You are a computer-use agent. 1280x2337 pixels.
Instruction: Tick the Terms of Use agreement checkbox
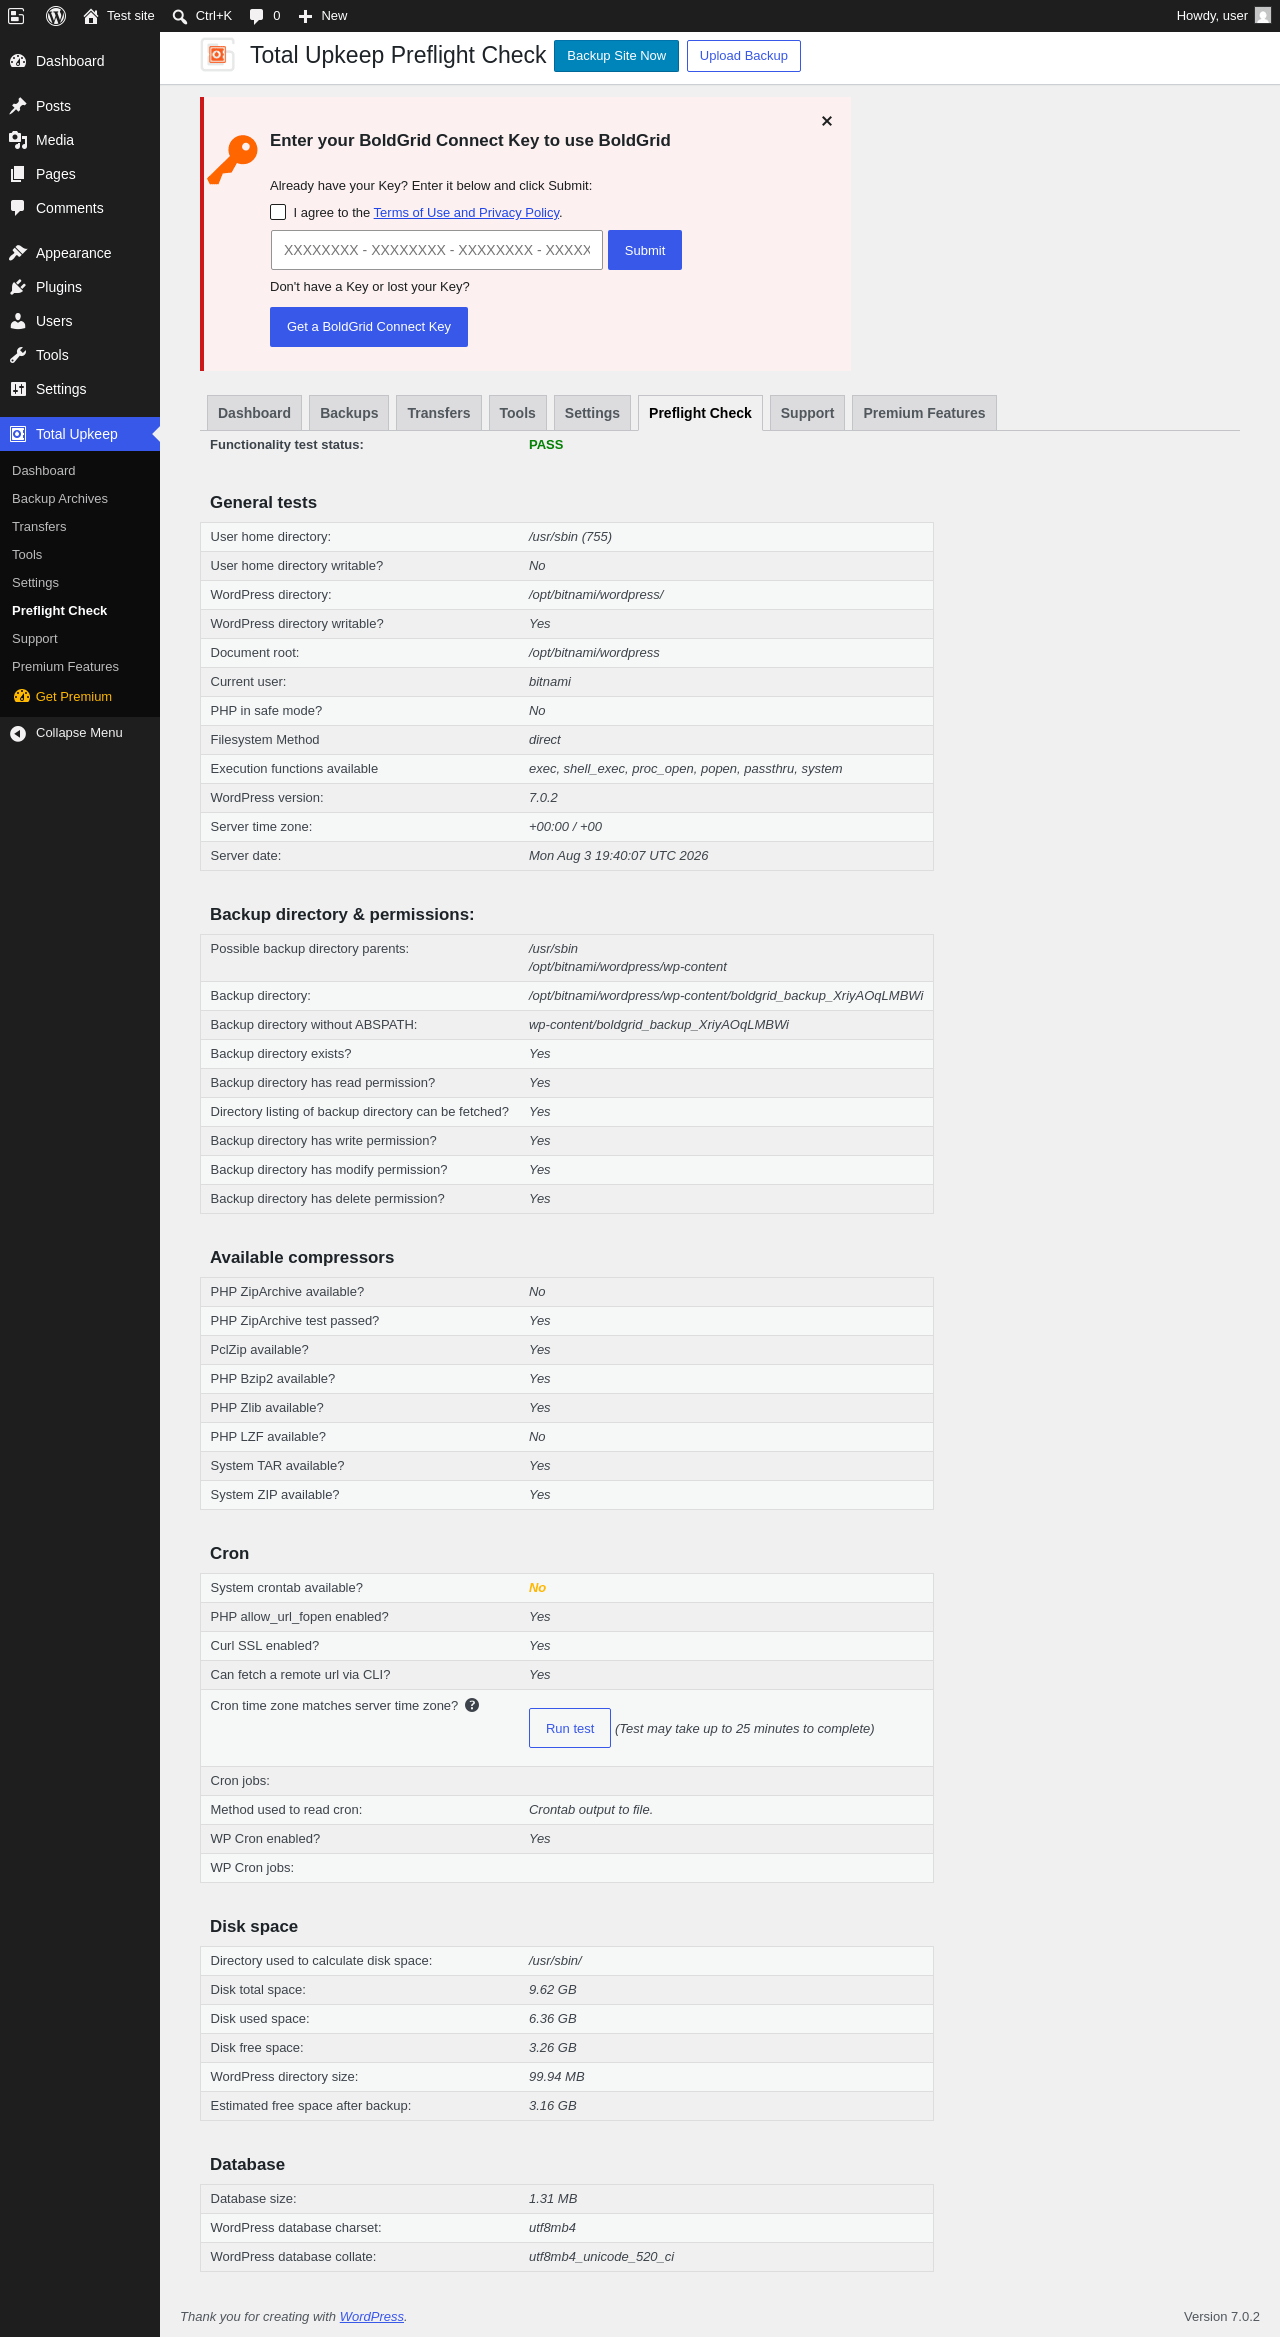(278, 212)
